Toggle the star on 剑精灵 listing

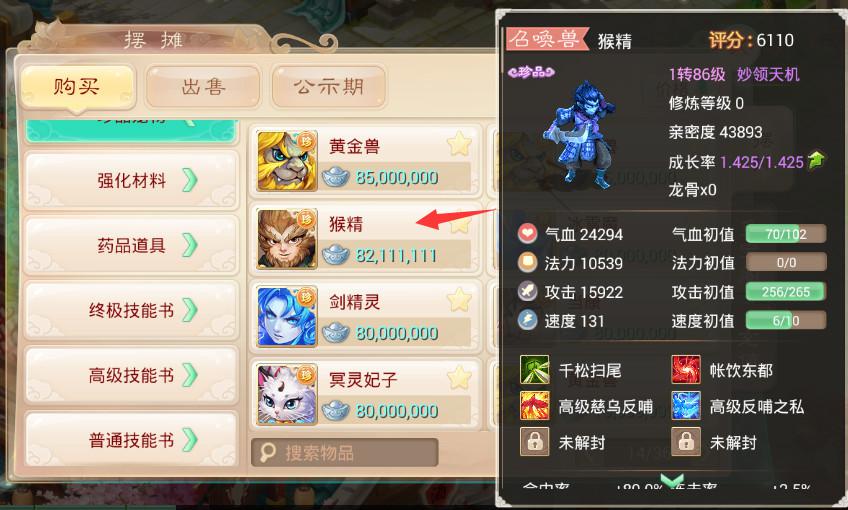(x=459, y=300)
